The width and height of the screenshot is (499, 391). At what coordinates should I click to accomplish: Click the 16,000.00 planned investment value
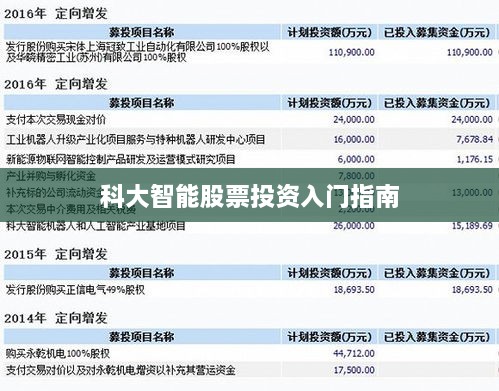point(354,140)
